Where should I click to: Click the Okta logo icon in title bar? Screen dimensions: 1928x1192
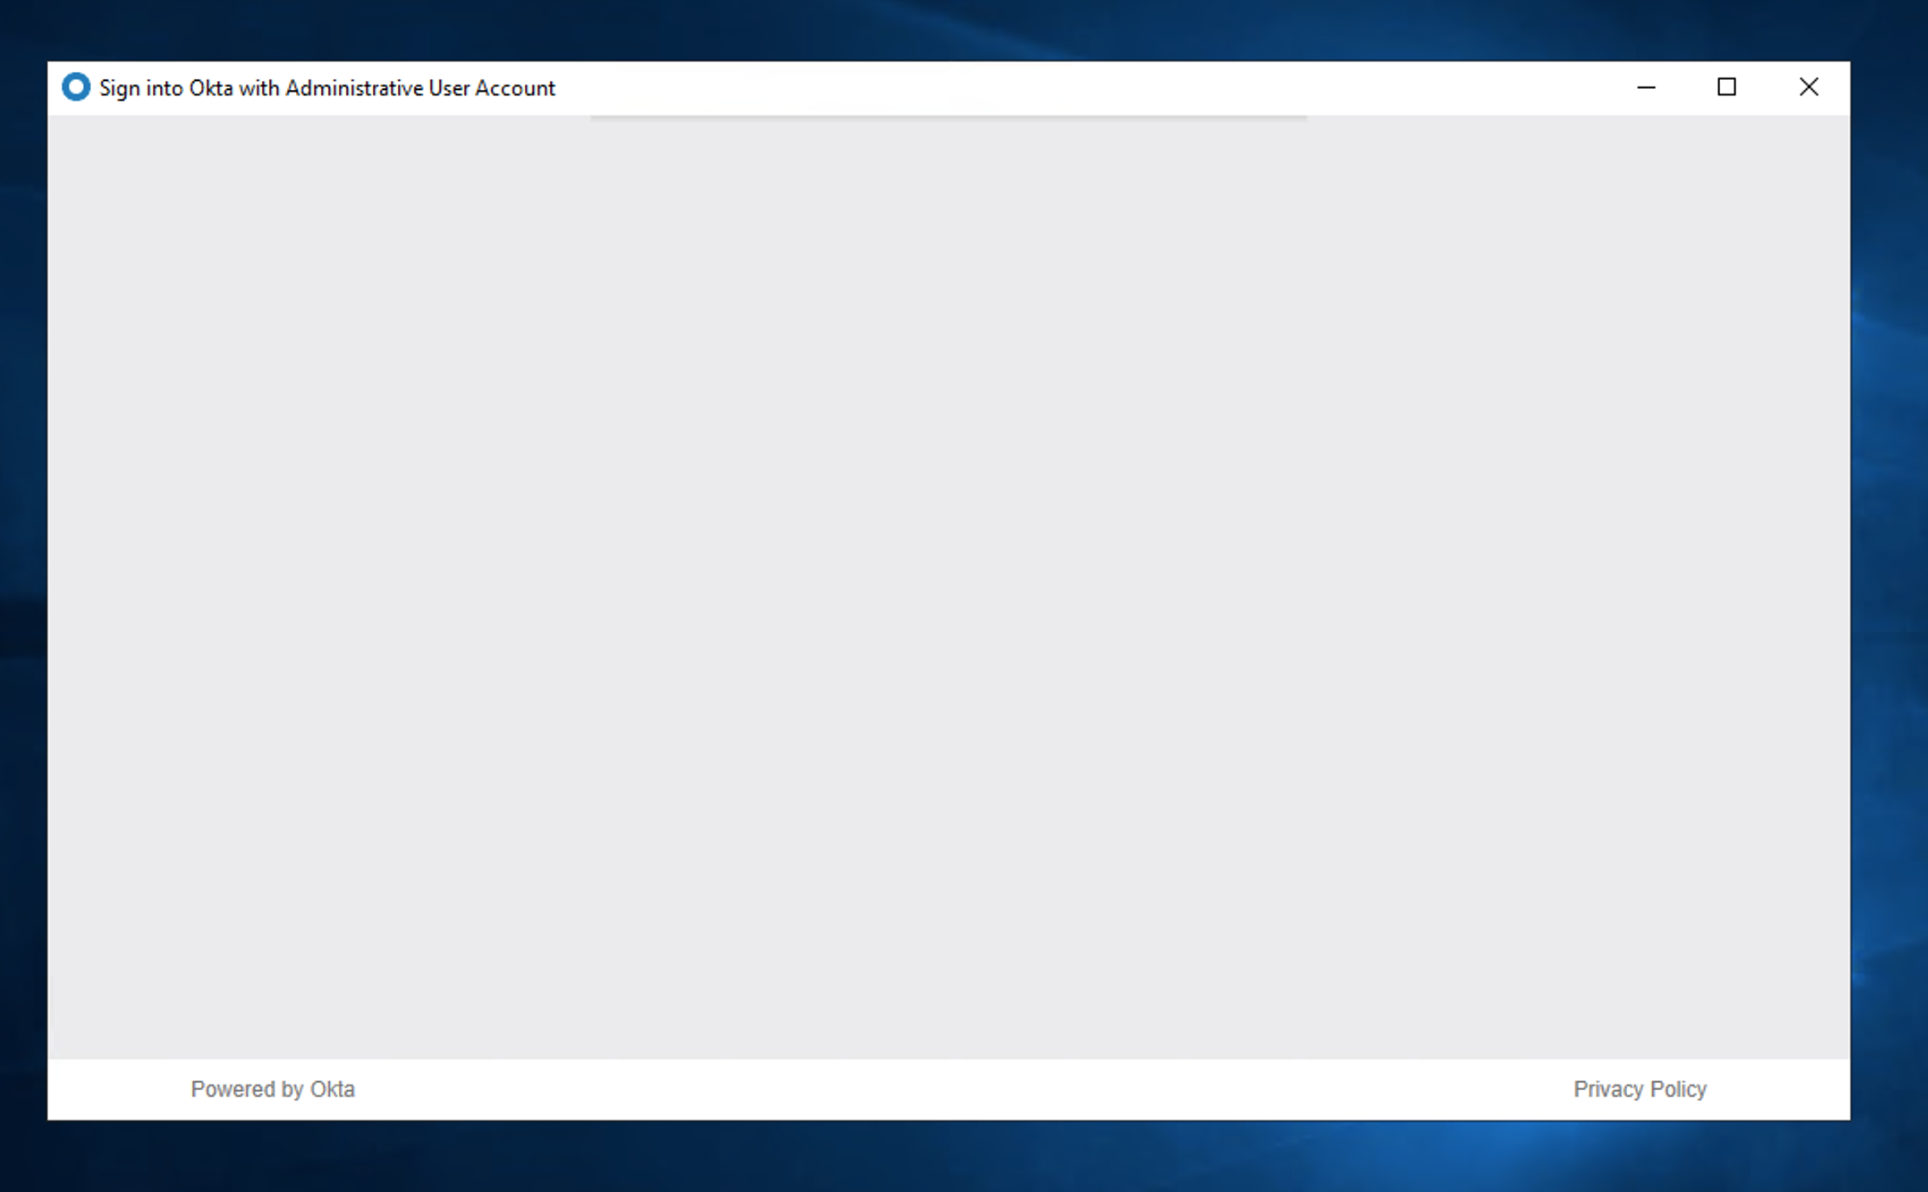pyautogui.click(x=76, y=87)
